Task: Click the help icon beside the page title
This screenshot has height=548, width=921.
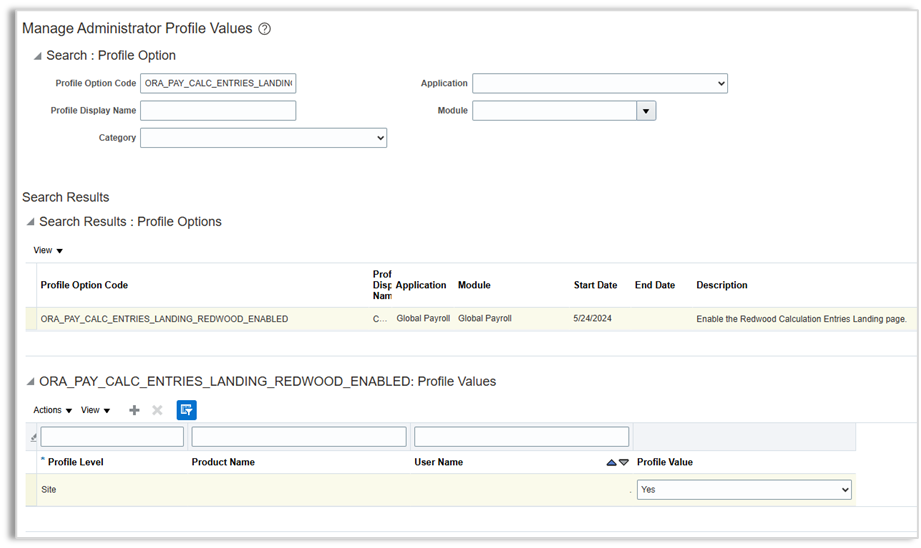Action: 264,29
